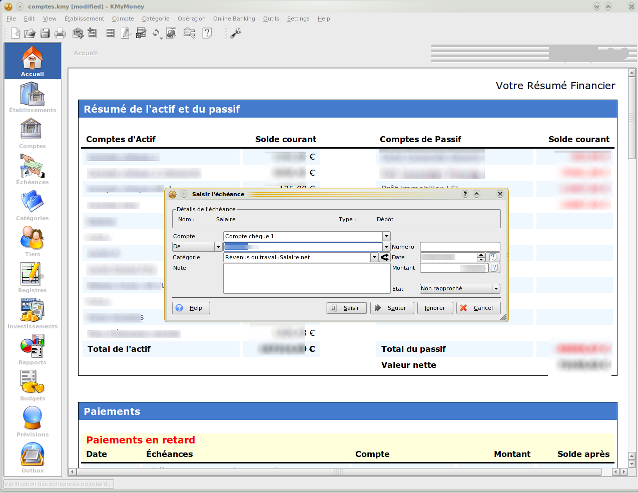
Task: Open the Outbox sidebar view
Action: [x=33, y=458]
